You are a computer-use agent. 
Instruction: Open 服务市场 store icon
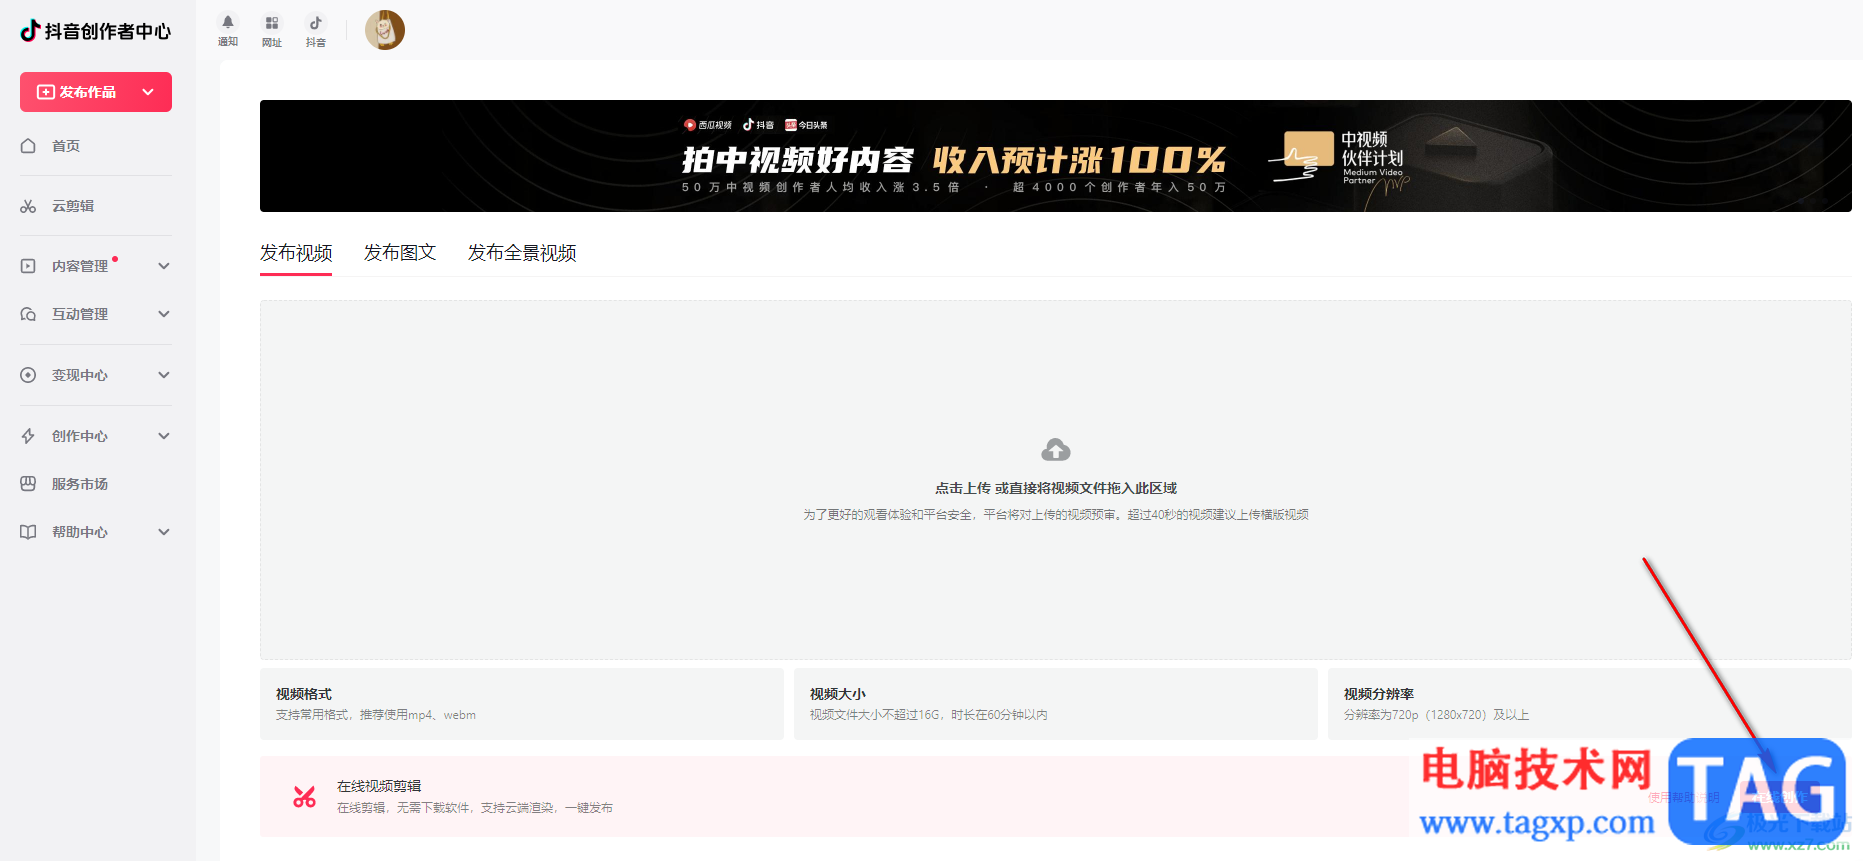(28, 484)
